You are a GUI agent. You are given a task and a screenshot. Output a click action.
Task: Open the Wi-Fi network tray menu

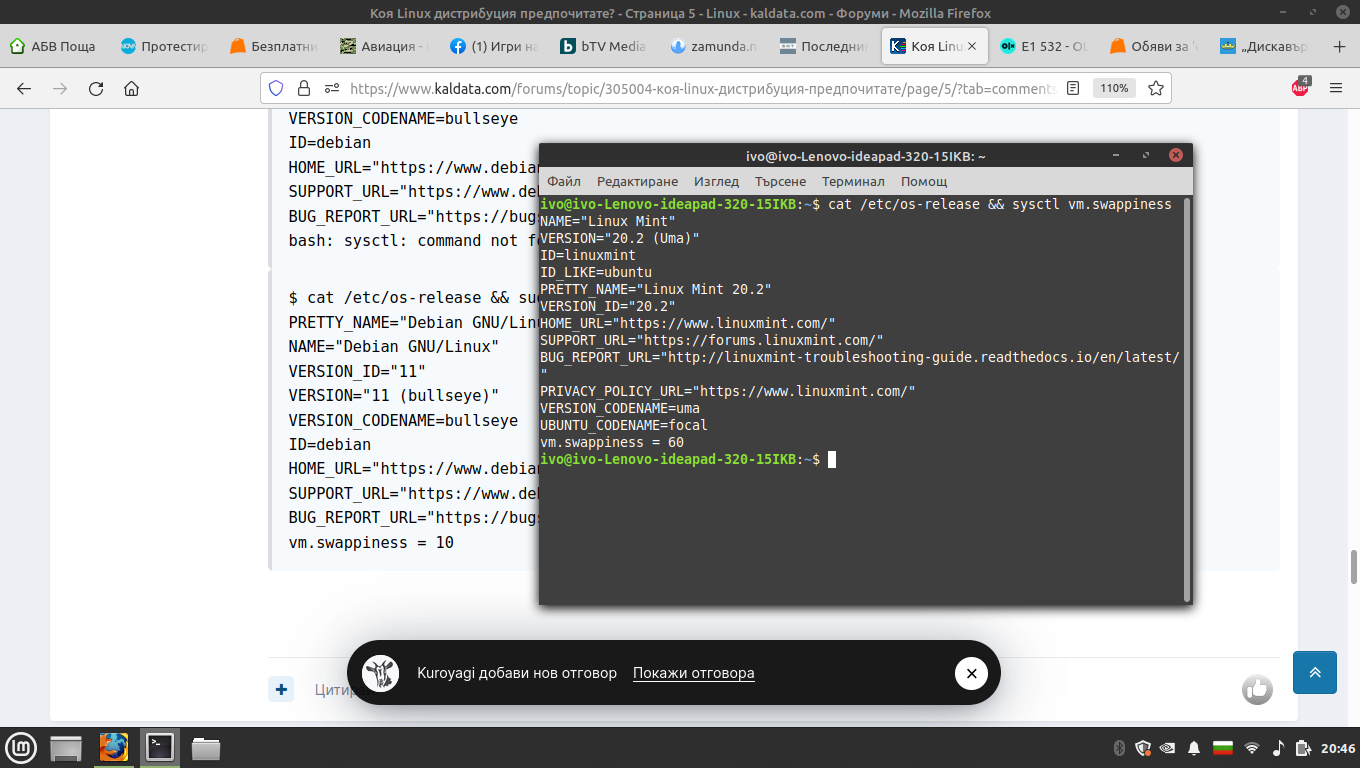pyautogui.click(x=1251, y=748)
